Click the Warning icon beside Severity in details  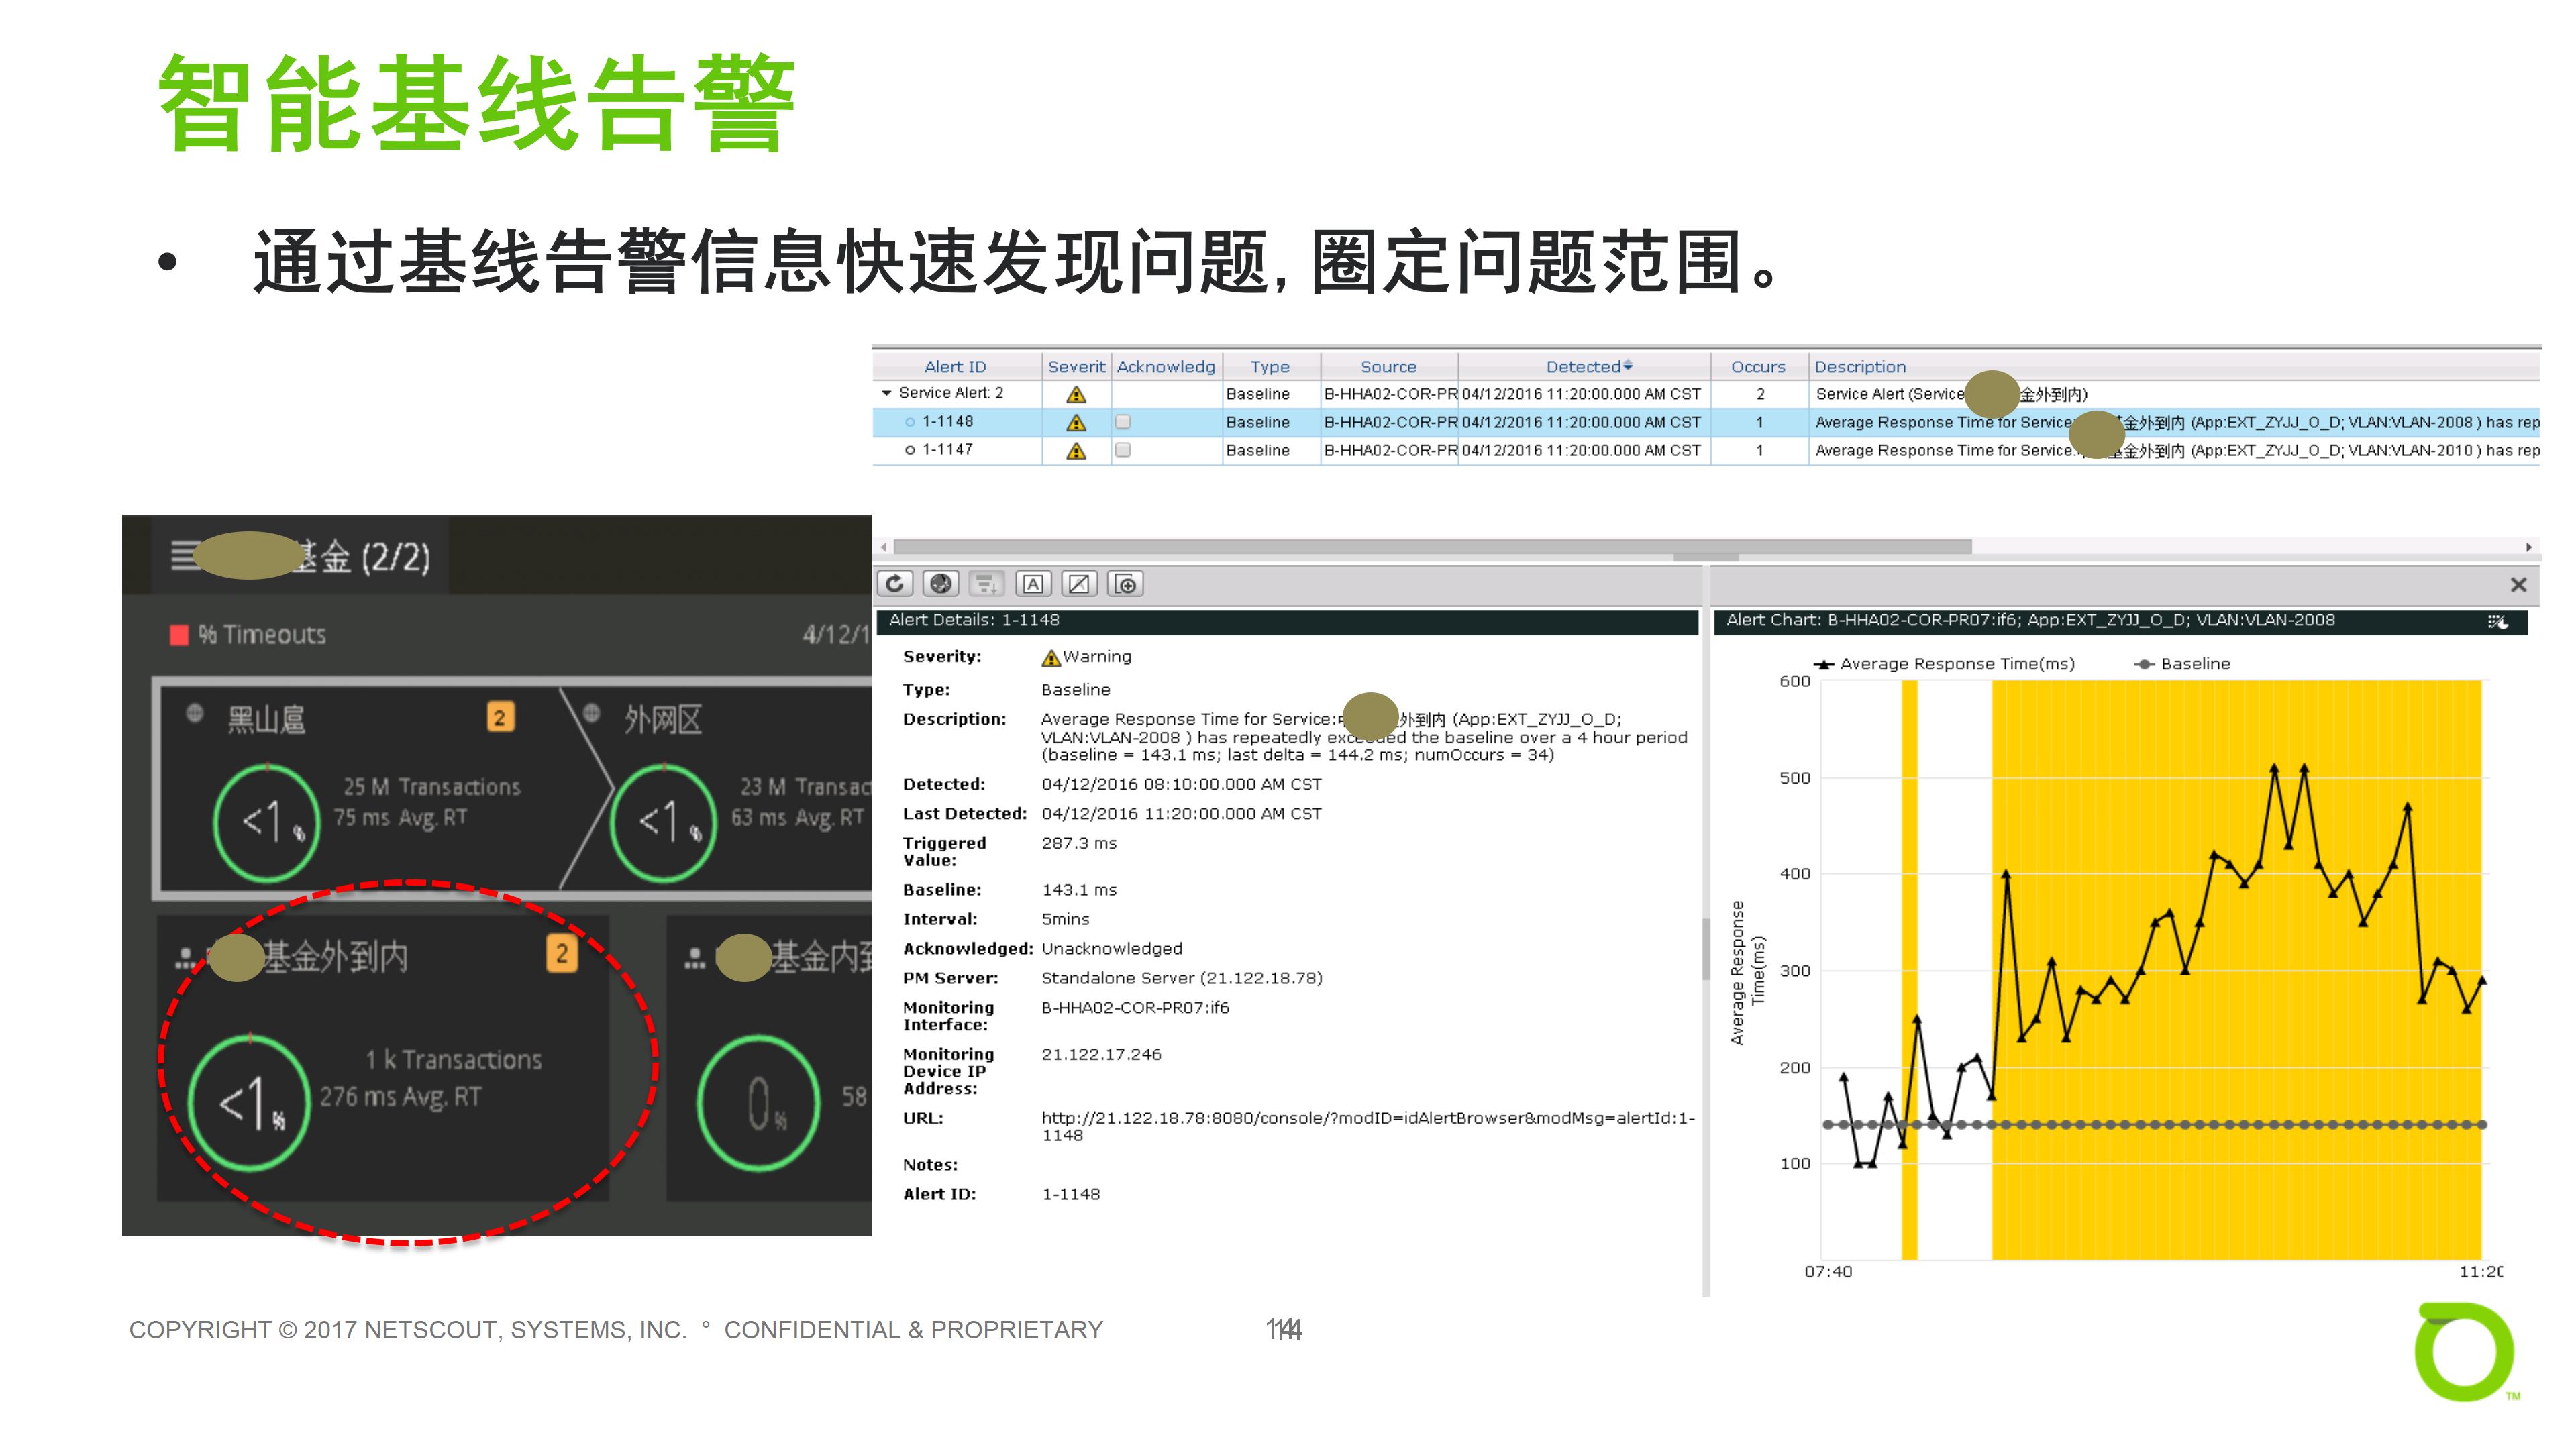tap(1050, 657)
